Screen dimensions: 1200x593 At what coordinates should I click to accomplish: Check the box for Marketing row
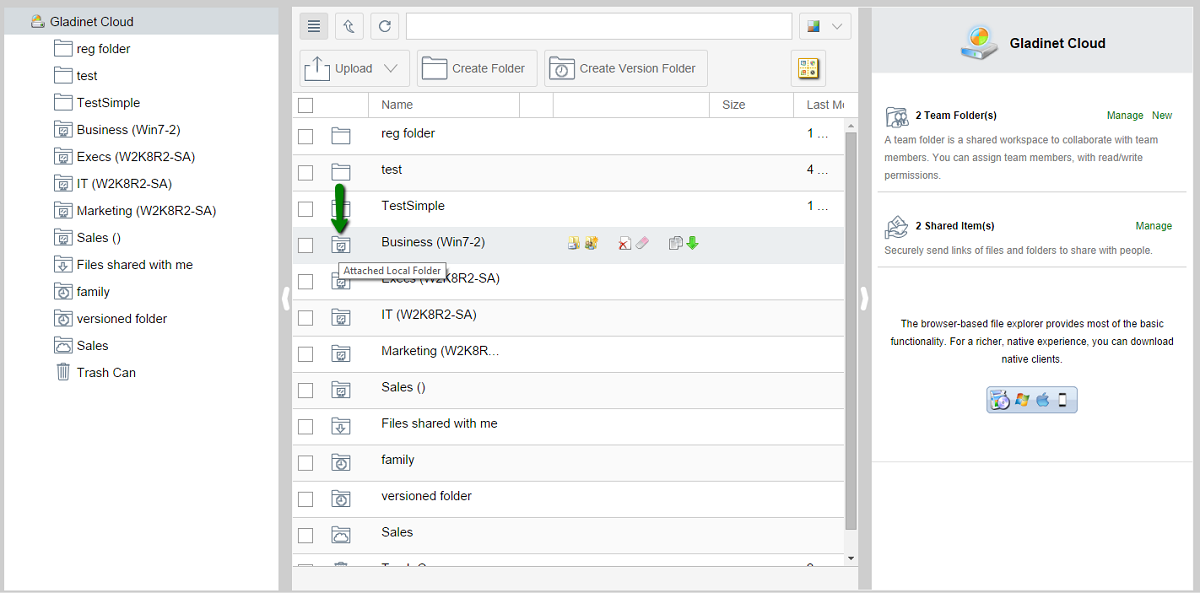pos(306,354)
